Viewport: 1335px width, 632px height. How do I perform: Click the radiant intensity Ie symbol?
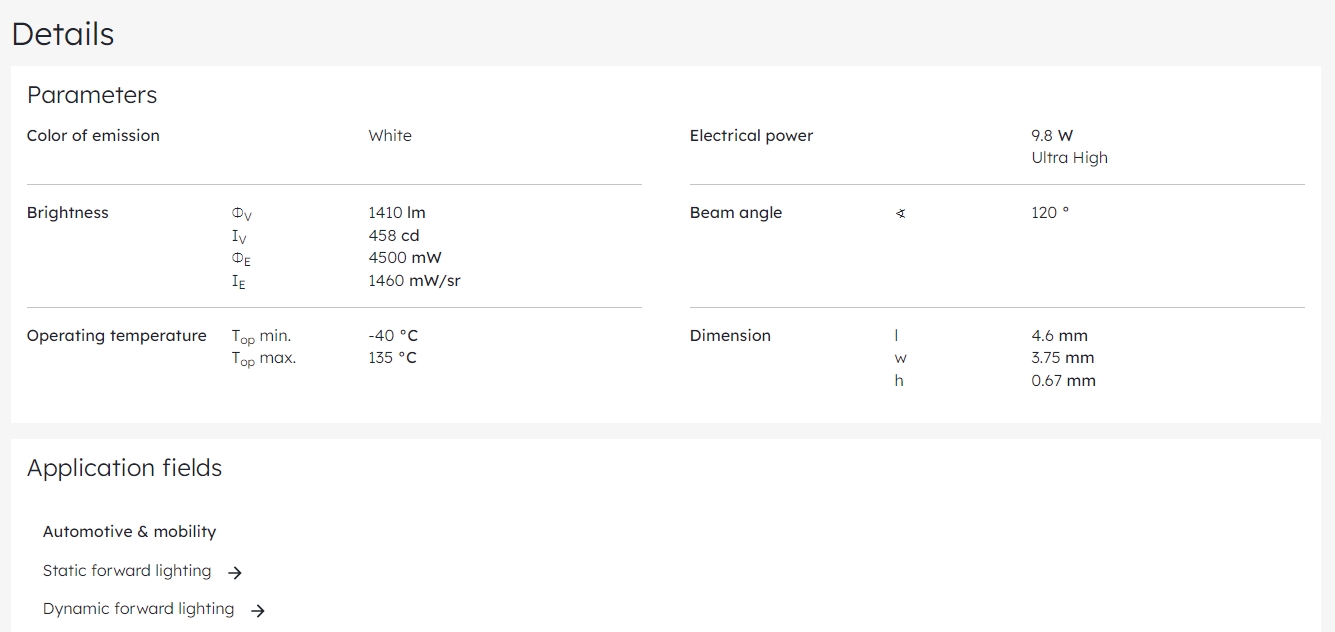[239, 282]
